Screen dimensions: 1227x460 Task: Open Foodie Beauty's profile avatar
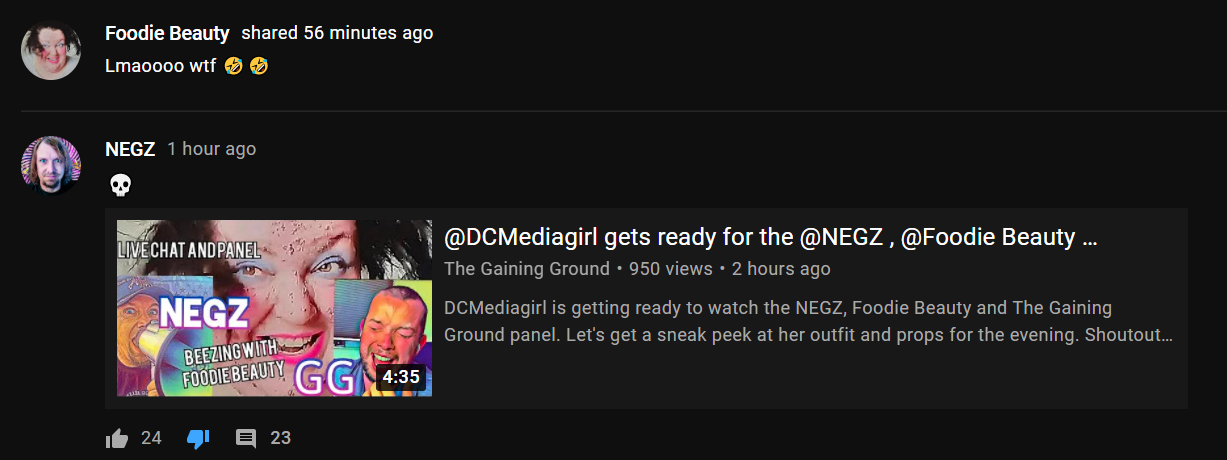(x=51, y=50)
